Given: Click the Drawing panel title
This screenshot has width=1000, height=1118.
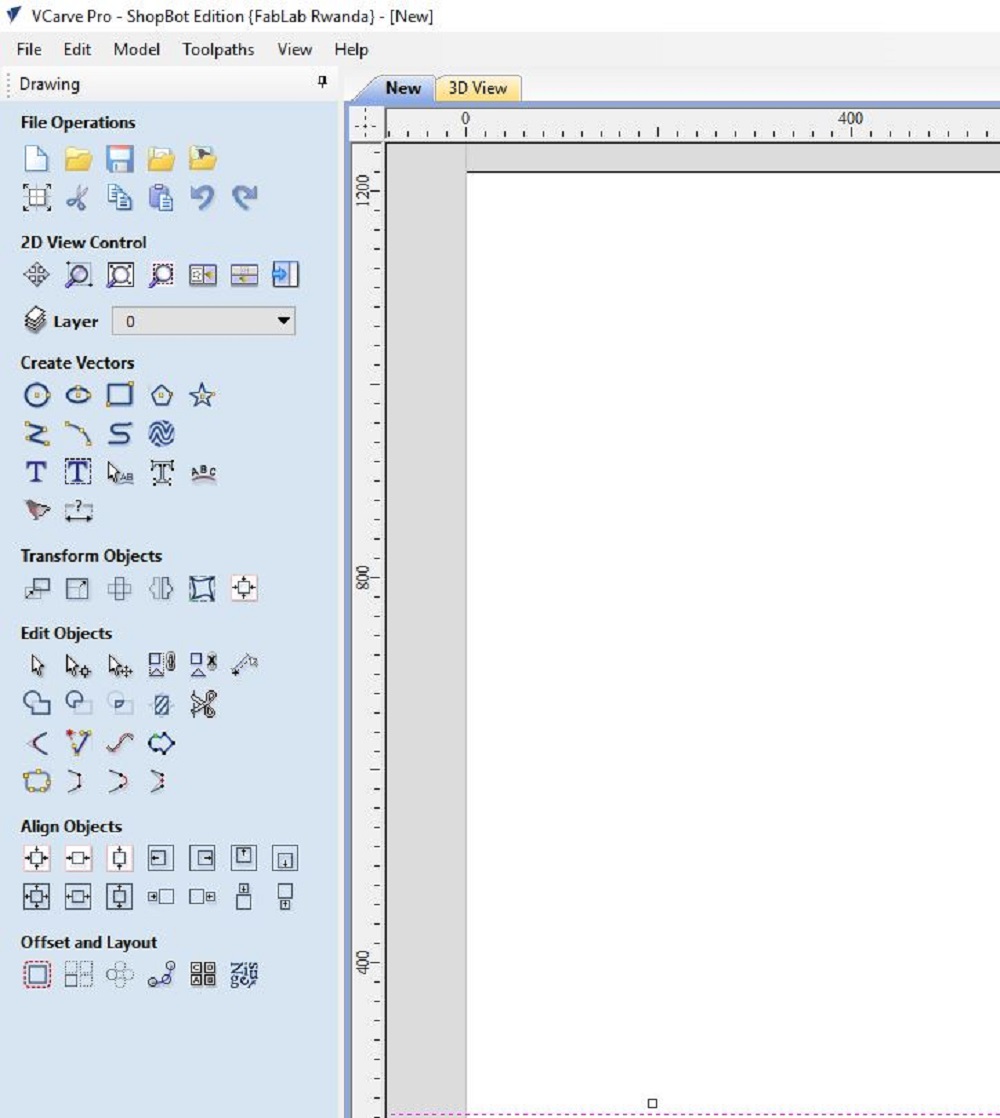Looking at the screenshot, I should coord(49,84).
